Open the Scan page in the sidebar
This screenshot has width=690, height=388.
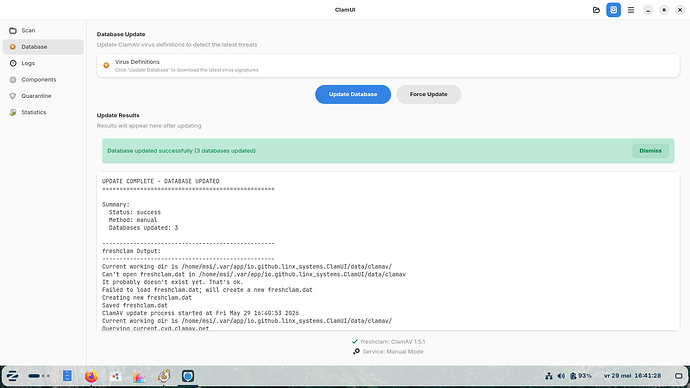(x=43, y=30)
